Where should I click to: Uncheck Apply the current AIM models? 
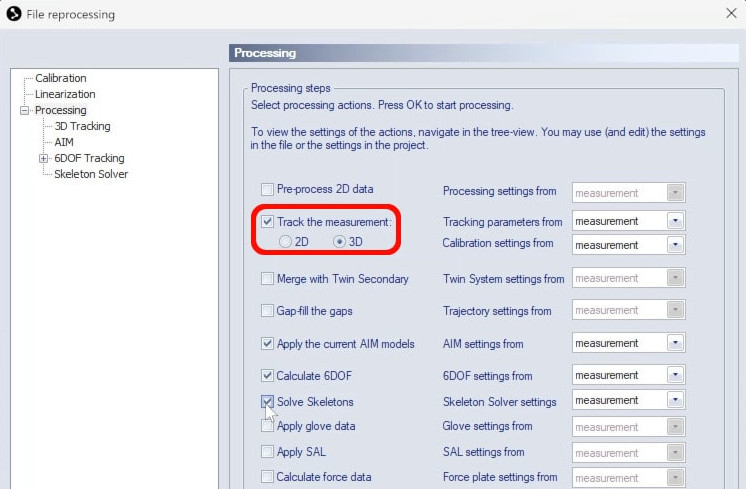pyautogui.click(x=267, y=344)
